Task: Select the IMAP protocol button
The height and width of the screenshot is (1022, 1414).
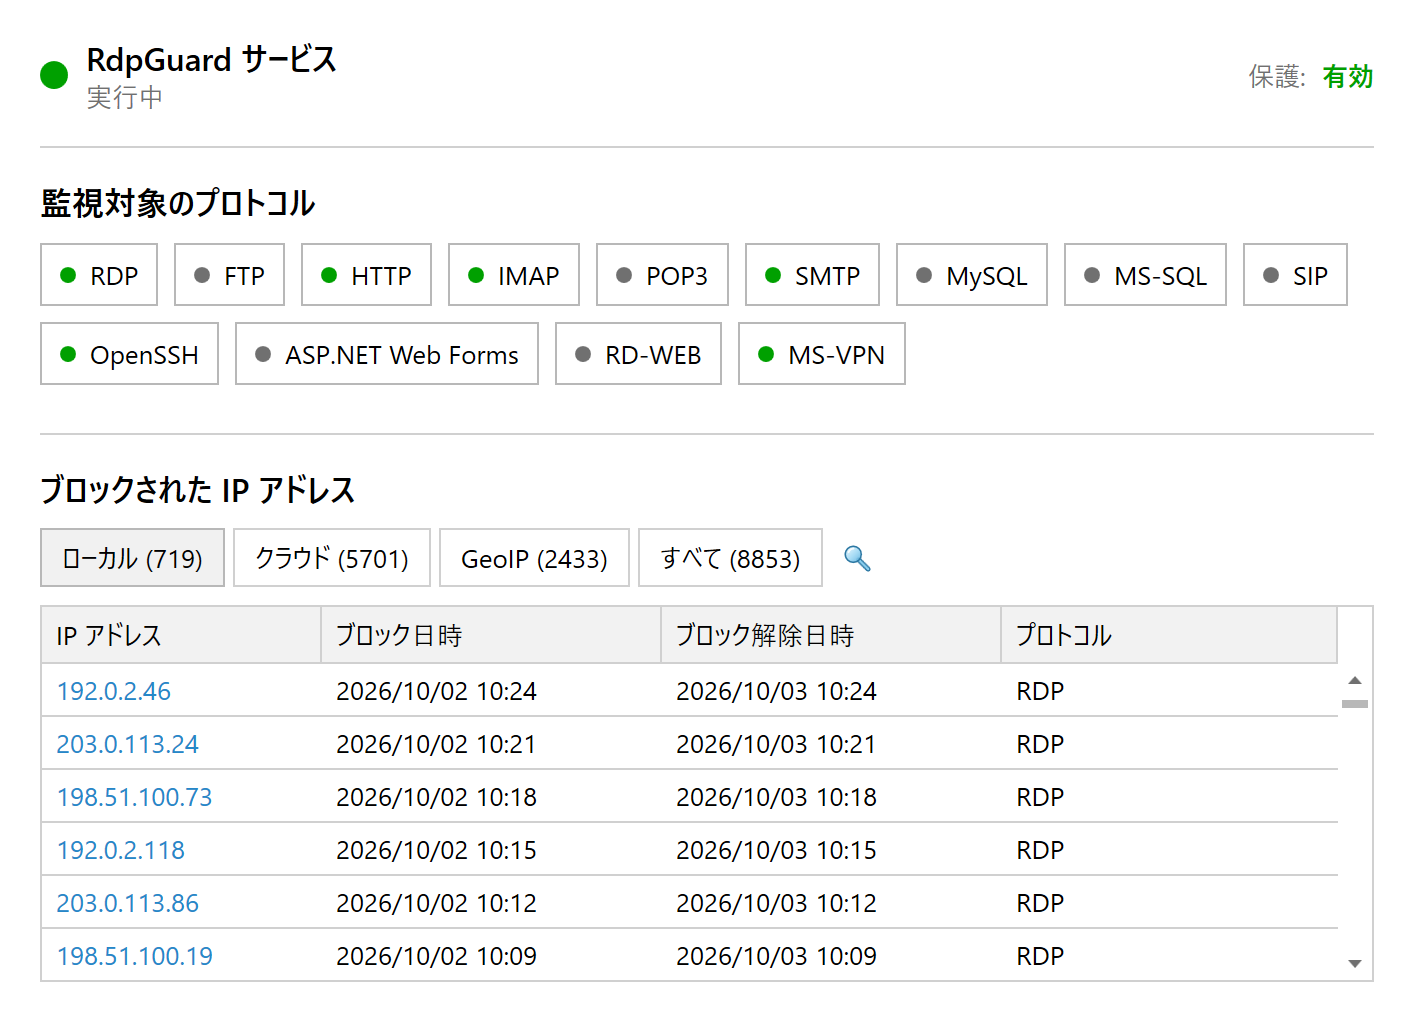Action: [514, 275]
